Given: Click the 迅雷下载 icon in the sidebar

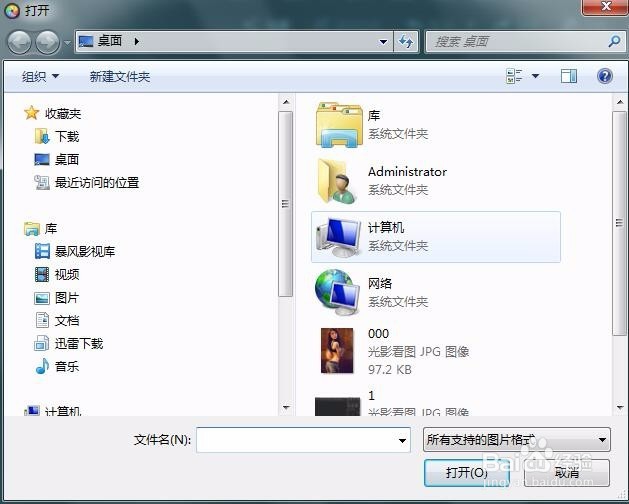Looking at the screenshot, I should [42, 343].
